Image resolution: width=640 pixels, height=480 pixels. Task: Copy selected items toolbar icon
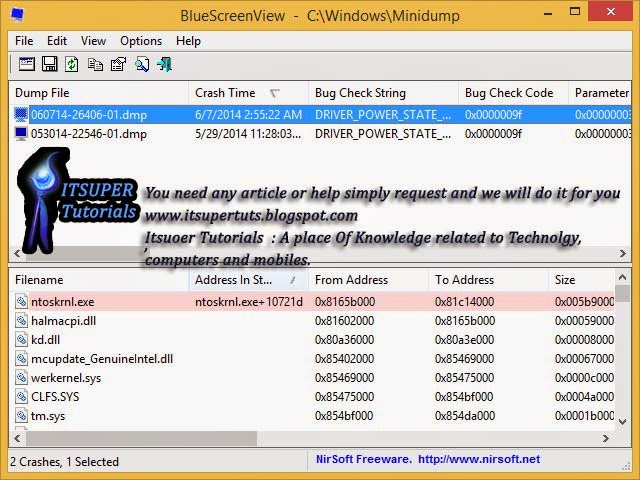click(95, 64)
